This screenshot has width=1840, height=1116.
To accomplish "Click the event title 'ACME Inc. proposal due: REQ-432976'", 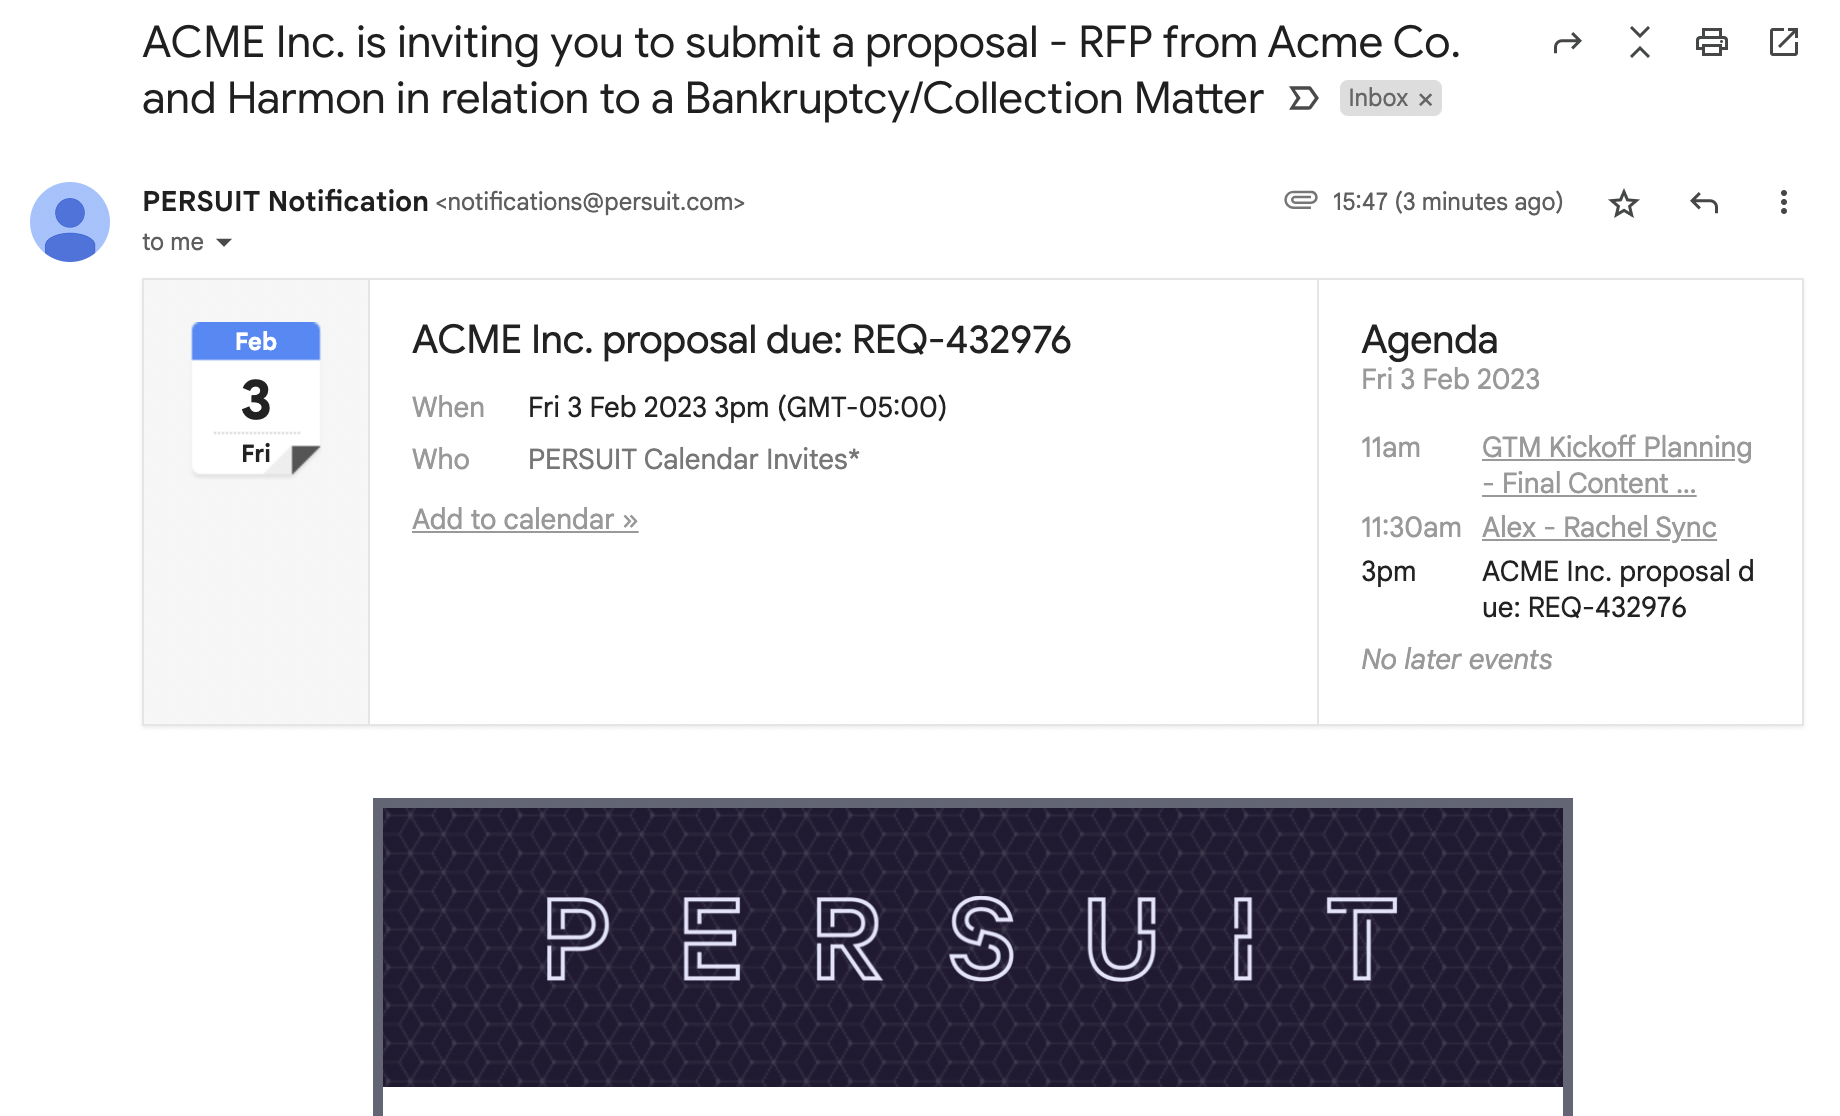I will pos(741,340).
